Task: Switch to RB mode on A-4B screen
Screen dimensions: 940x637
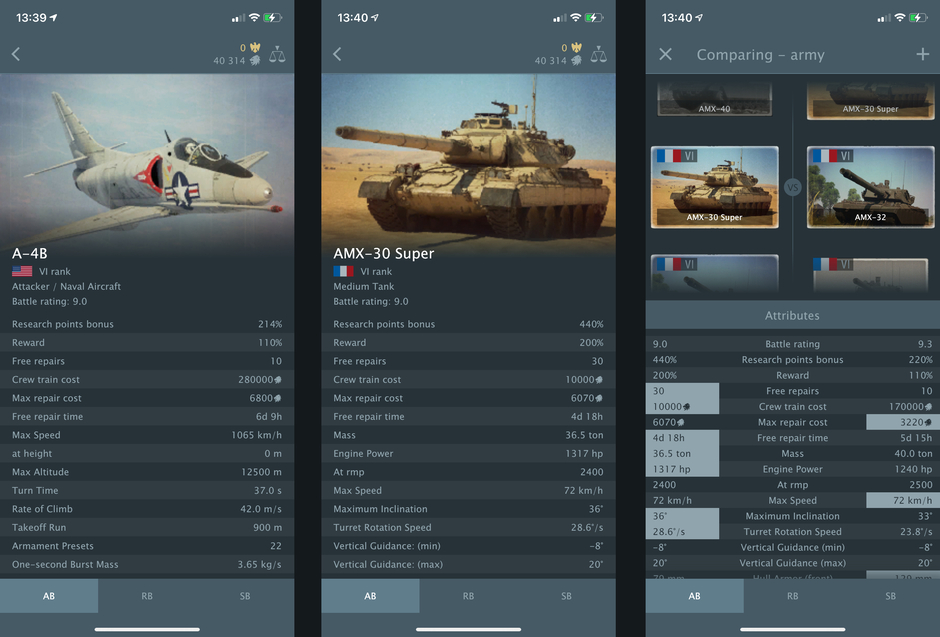Action: pyautogui.click(x=147, y=596)
